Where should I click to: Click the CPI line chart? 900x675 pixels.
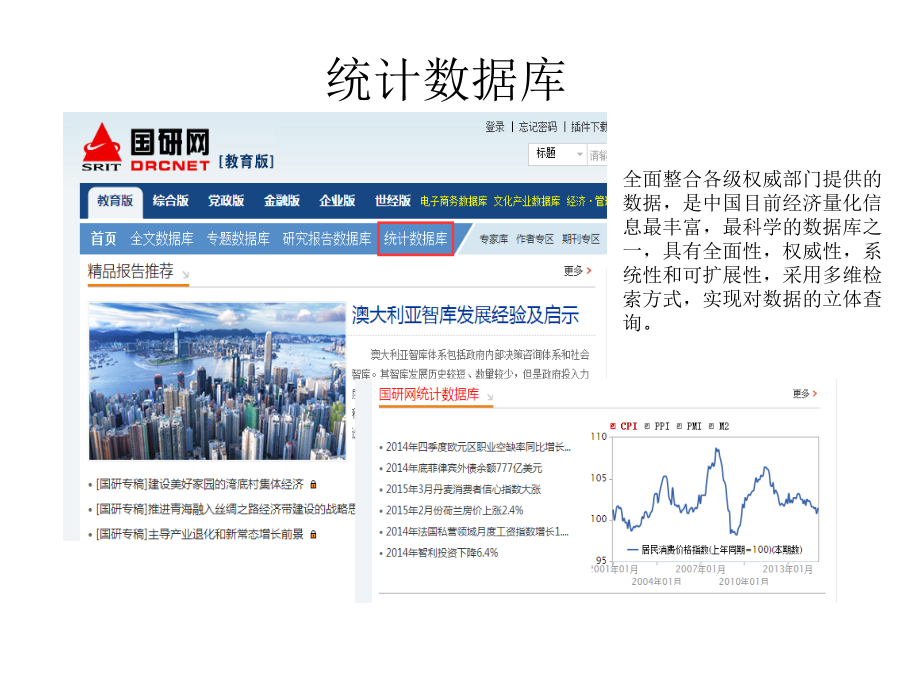coord(715,498)
